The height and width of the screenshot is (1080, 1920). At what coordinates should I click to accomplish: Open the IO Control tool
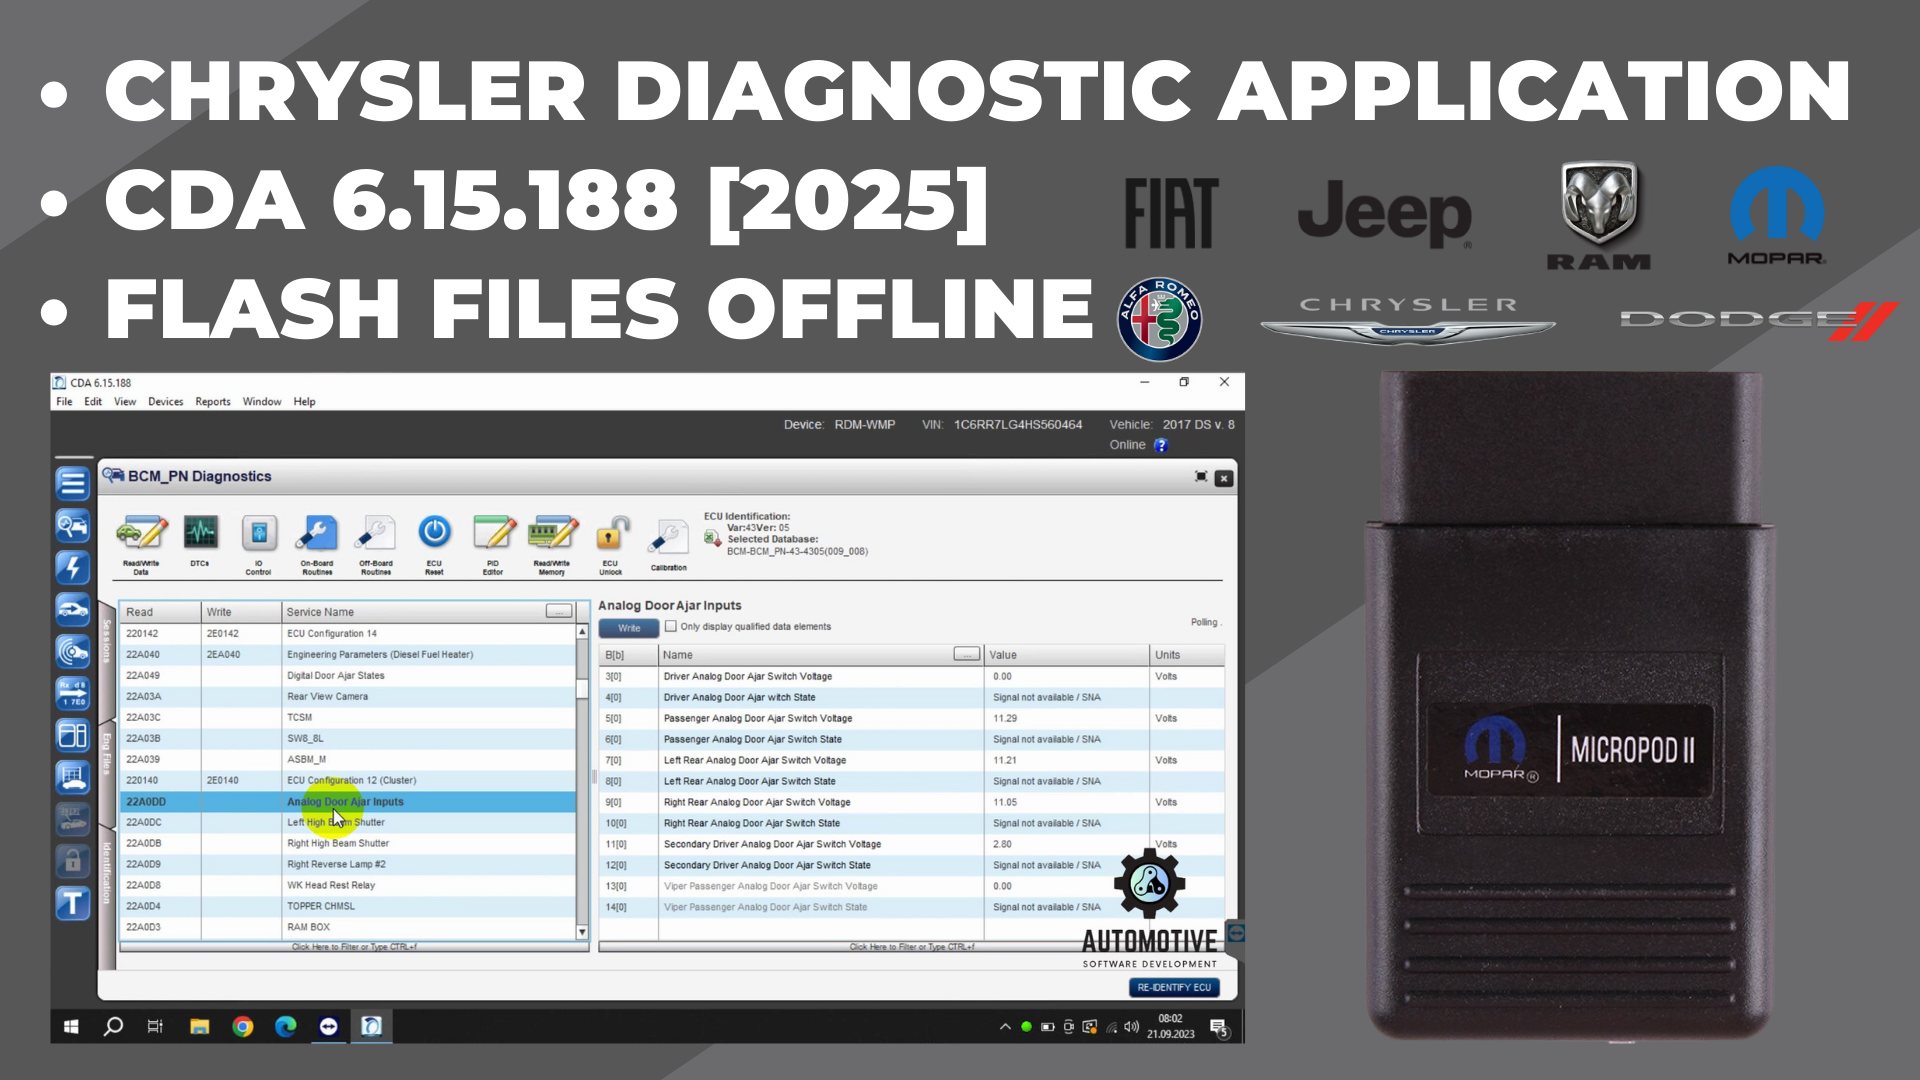(259, 544)
